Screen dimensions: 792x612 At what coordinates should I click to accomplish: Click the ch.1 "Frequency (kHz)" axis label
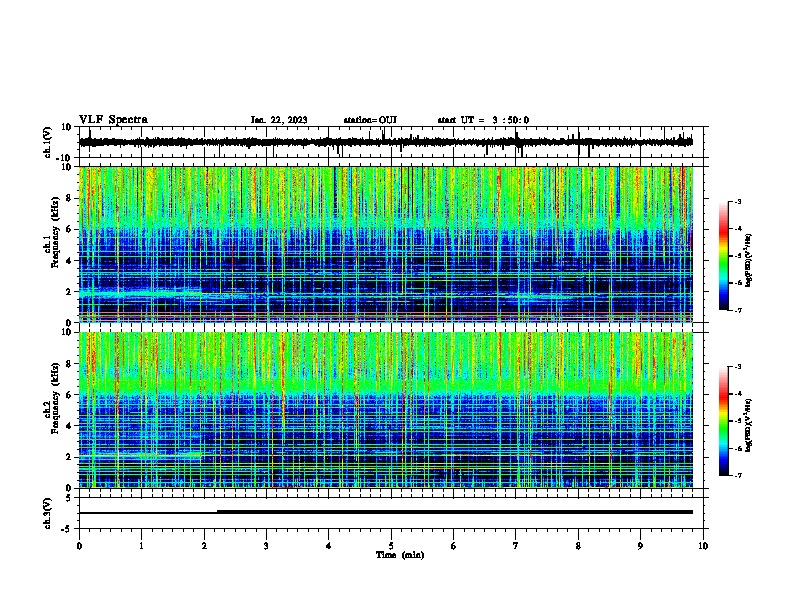[x=55, y=233]
